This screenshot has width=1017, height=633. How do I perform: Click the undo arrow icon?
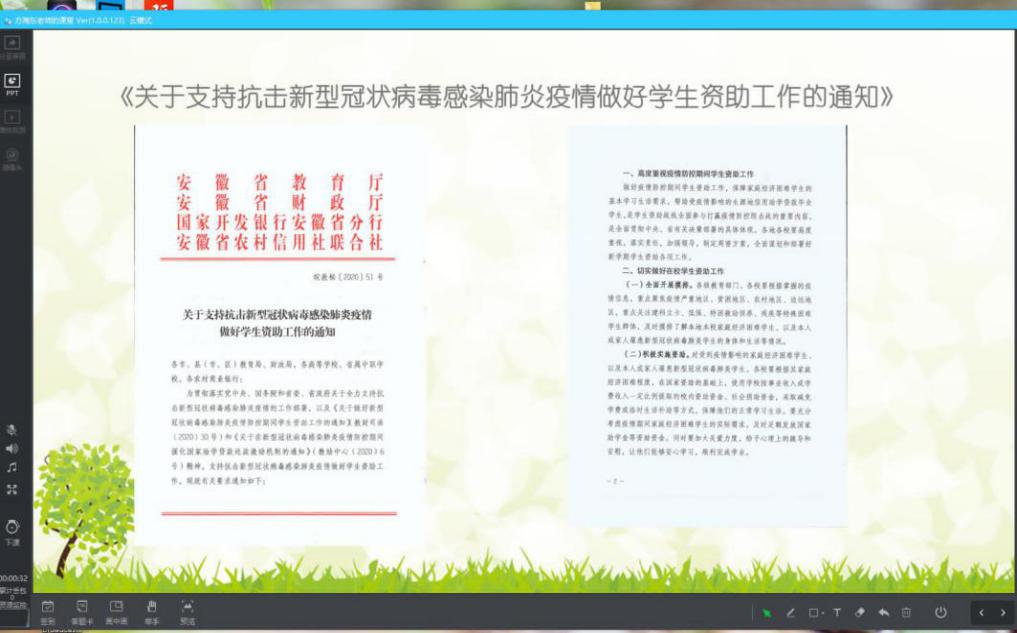(883, 613)
